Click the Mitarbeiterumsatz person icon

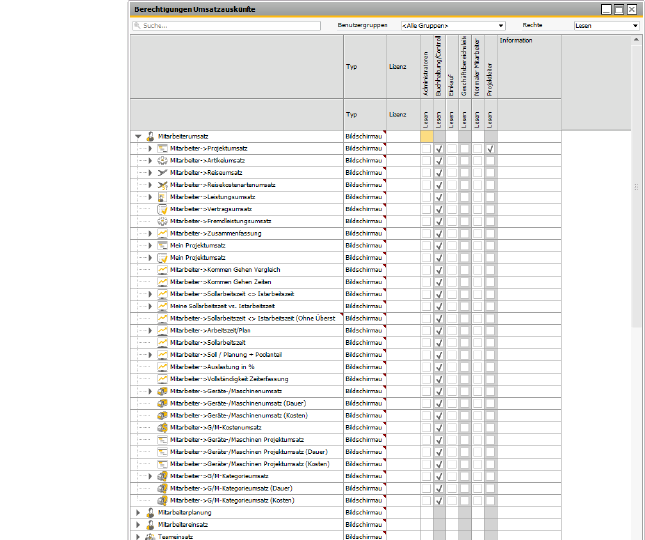[x=151, y=136]
